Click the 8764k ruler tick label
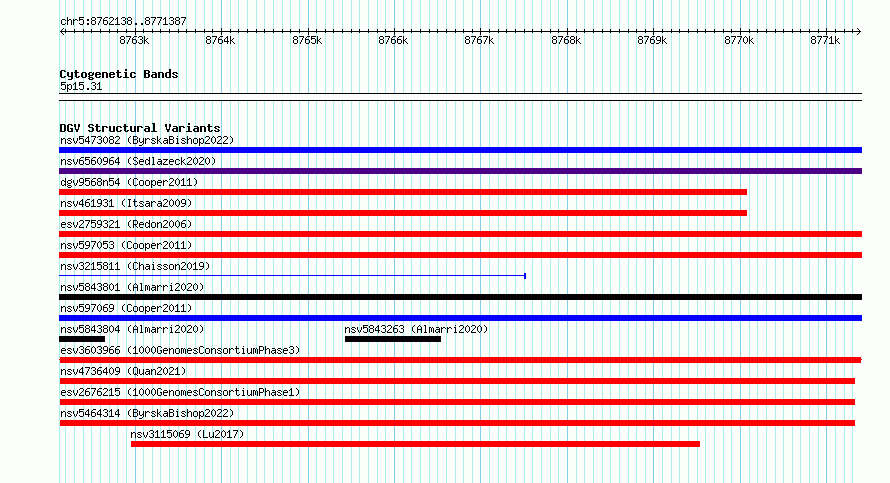Image resolution: width=890 pixels, height=483 pixels. [220, 41]
